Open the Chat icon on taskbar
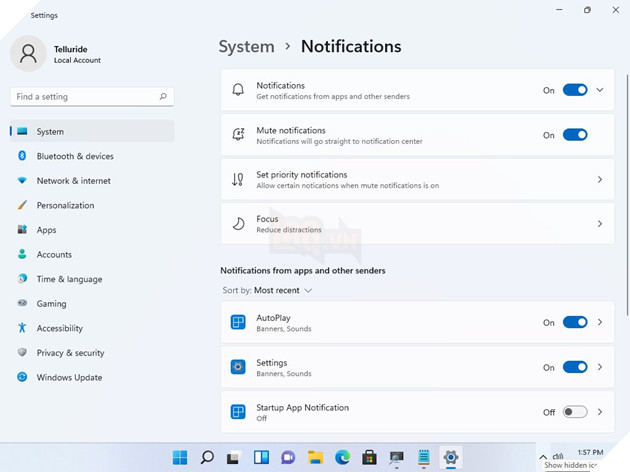630x472 pixels. [x=288, y=457]
